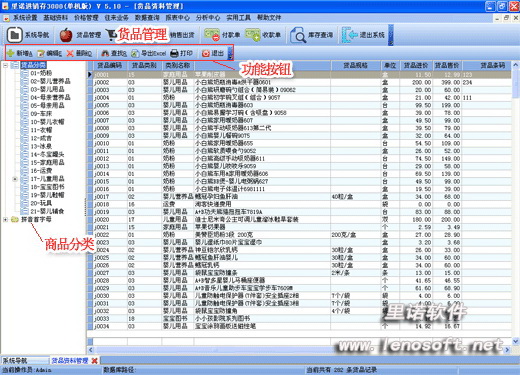Add a new product with 新增
This screenshot has width=520, height=375.
pyautogui.click(x=20, y=53)
